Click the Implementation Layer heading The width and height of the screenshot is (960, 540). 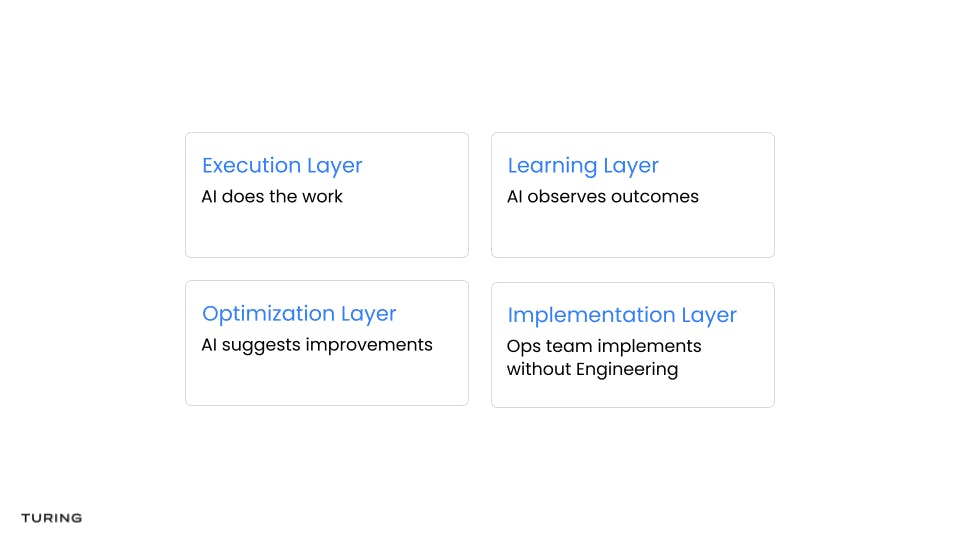coord(622,315)
